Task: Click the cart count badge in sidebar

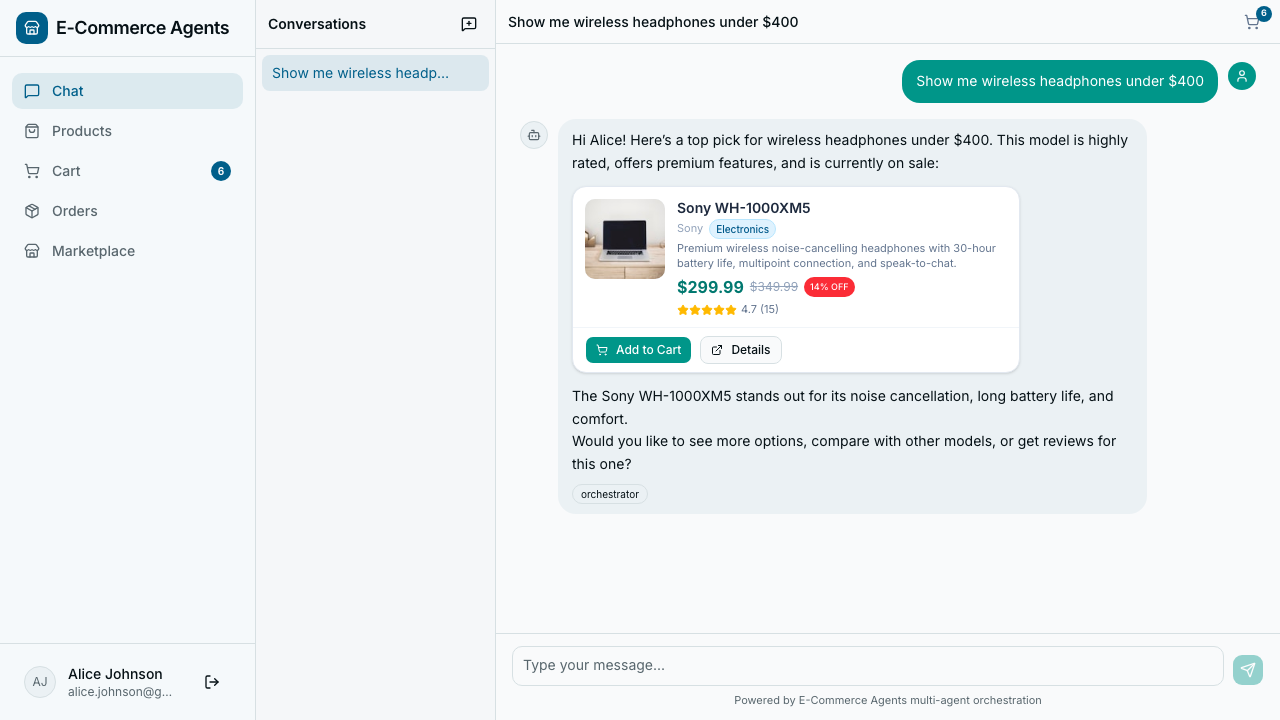Action: pos(221,171)
